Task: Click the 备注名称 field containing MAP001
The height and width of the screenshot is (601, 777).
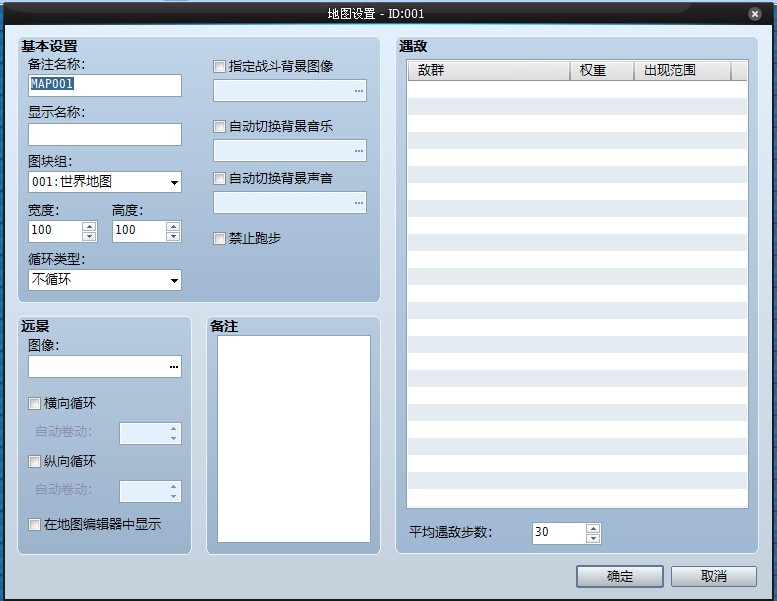Action: pyautogui.click(x=105, y=85)
